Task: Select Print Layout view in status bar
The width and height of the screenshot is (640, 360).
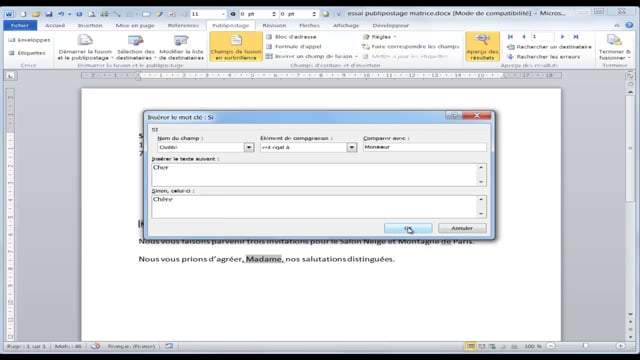Action: click(x=471, y=346)
